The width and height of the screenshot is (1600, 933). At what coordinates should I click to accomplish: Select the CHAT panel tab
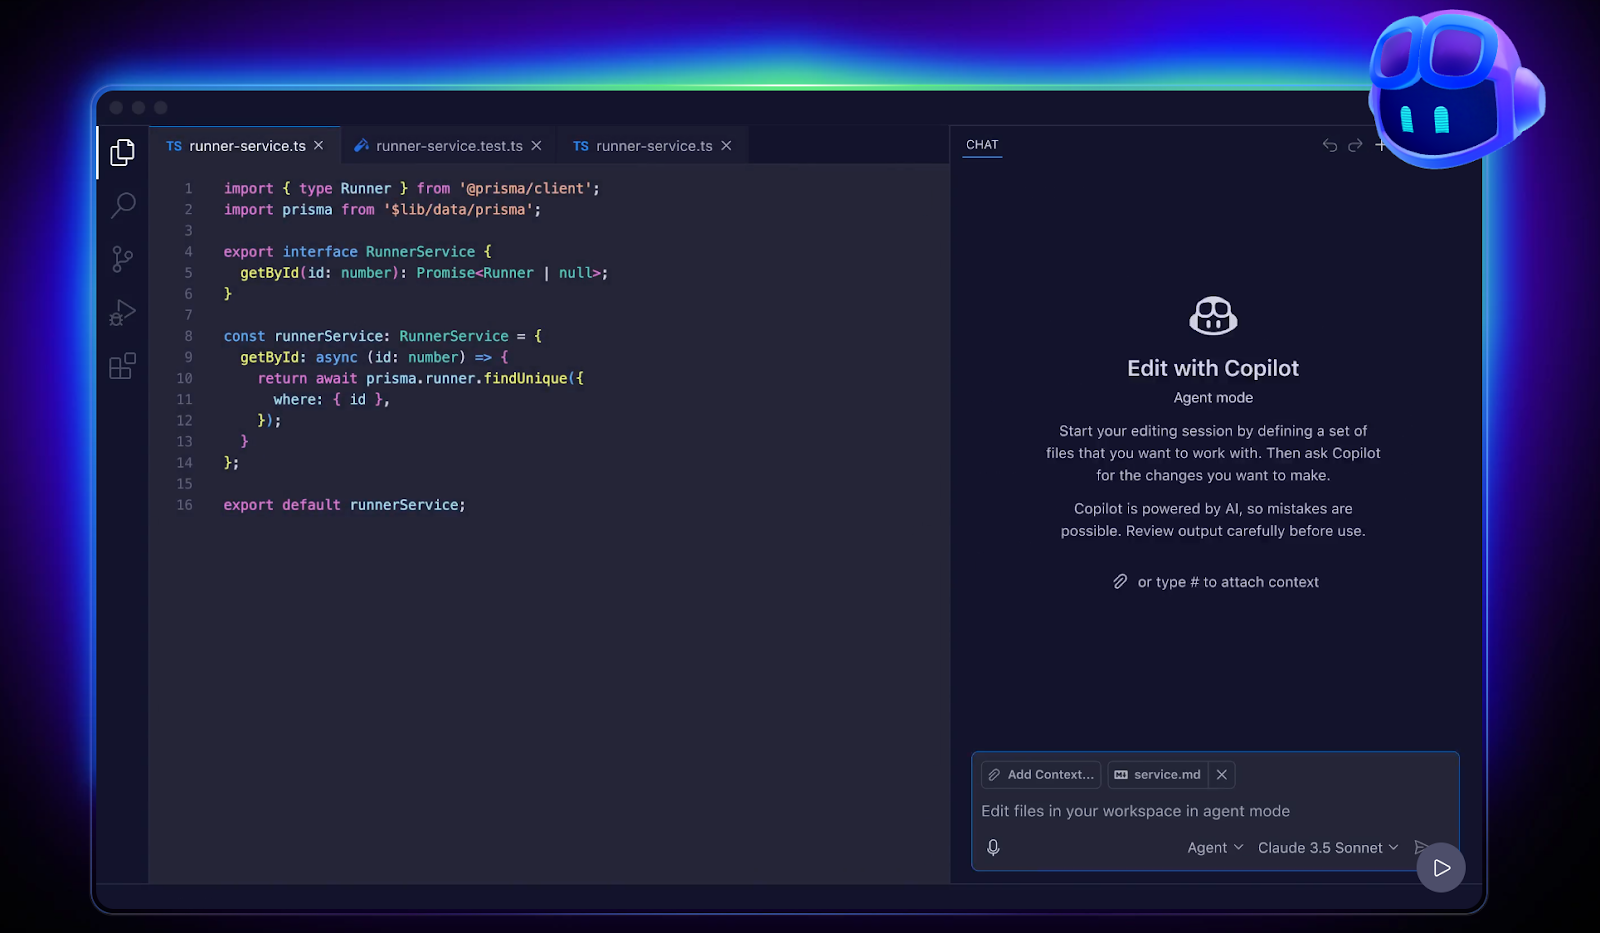[x=981, y=145]
